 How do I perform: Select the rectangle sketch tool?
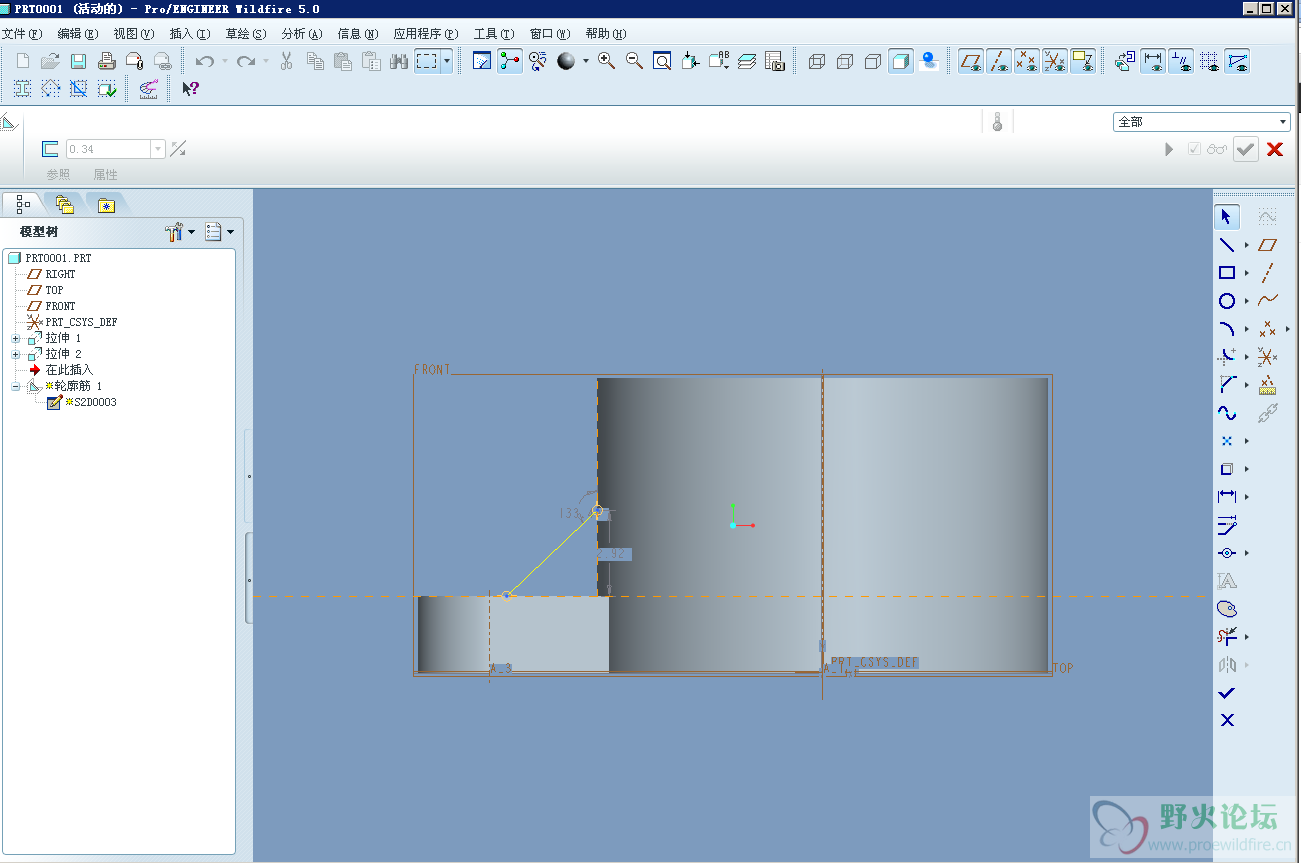point(1227,273)
